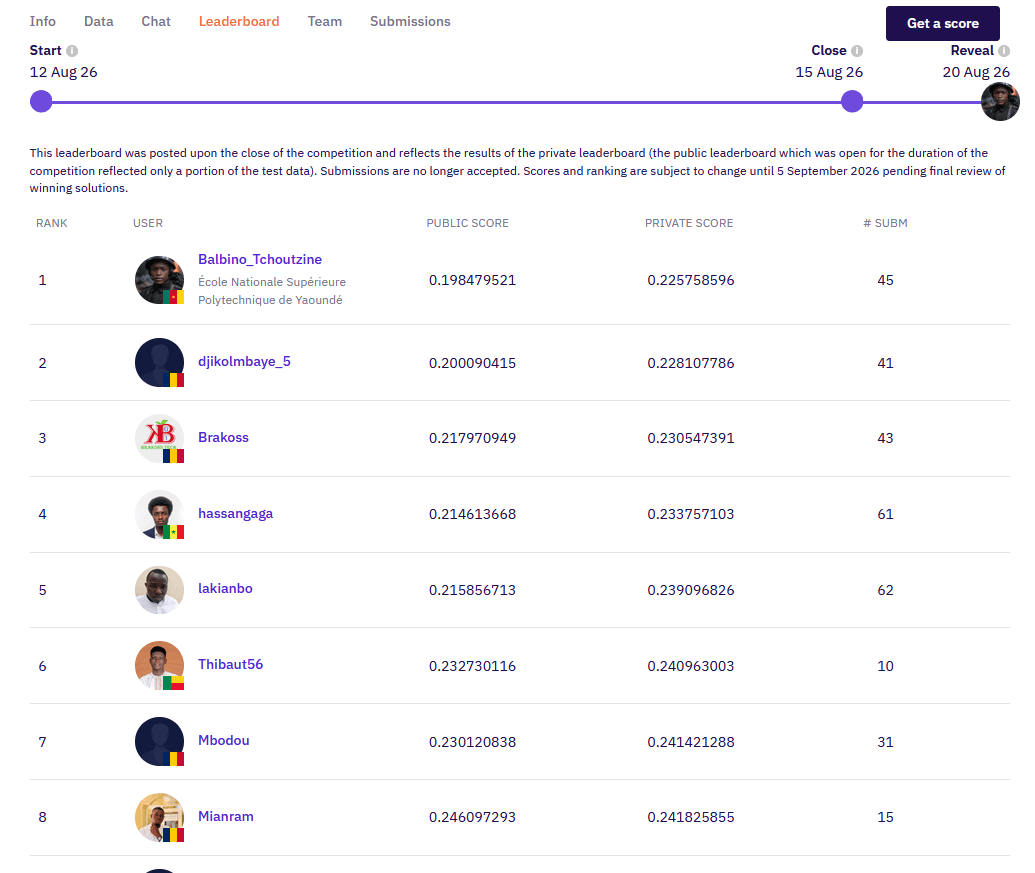Click Mianram's avatar photo
1035x873 pixels.
click(159, 817)
